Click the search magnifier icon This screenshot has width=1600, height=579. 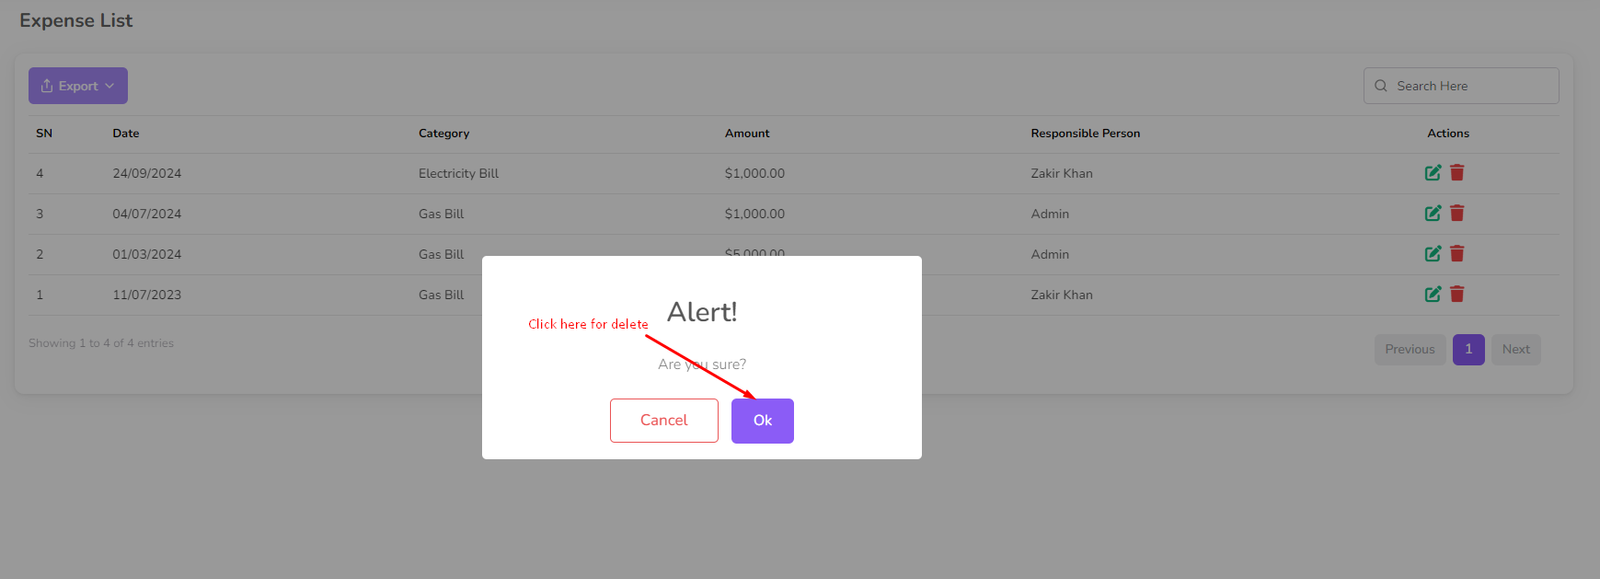(x=1381, y=86)
